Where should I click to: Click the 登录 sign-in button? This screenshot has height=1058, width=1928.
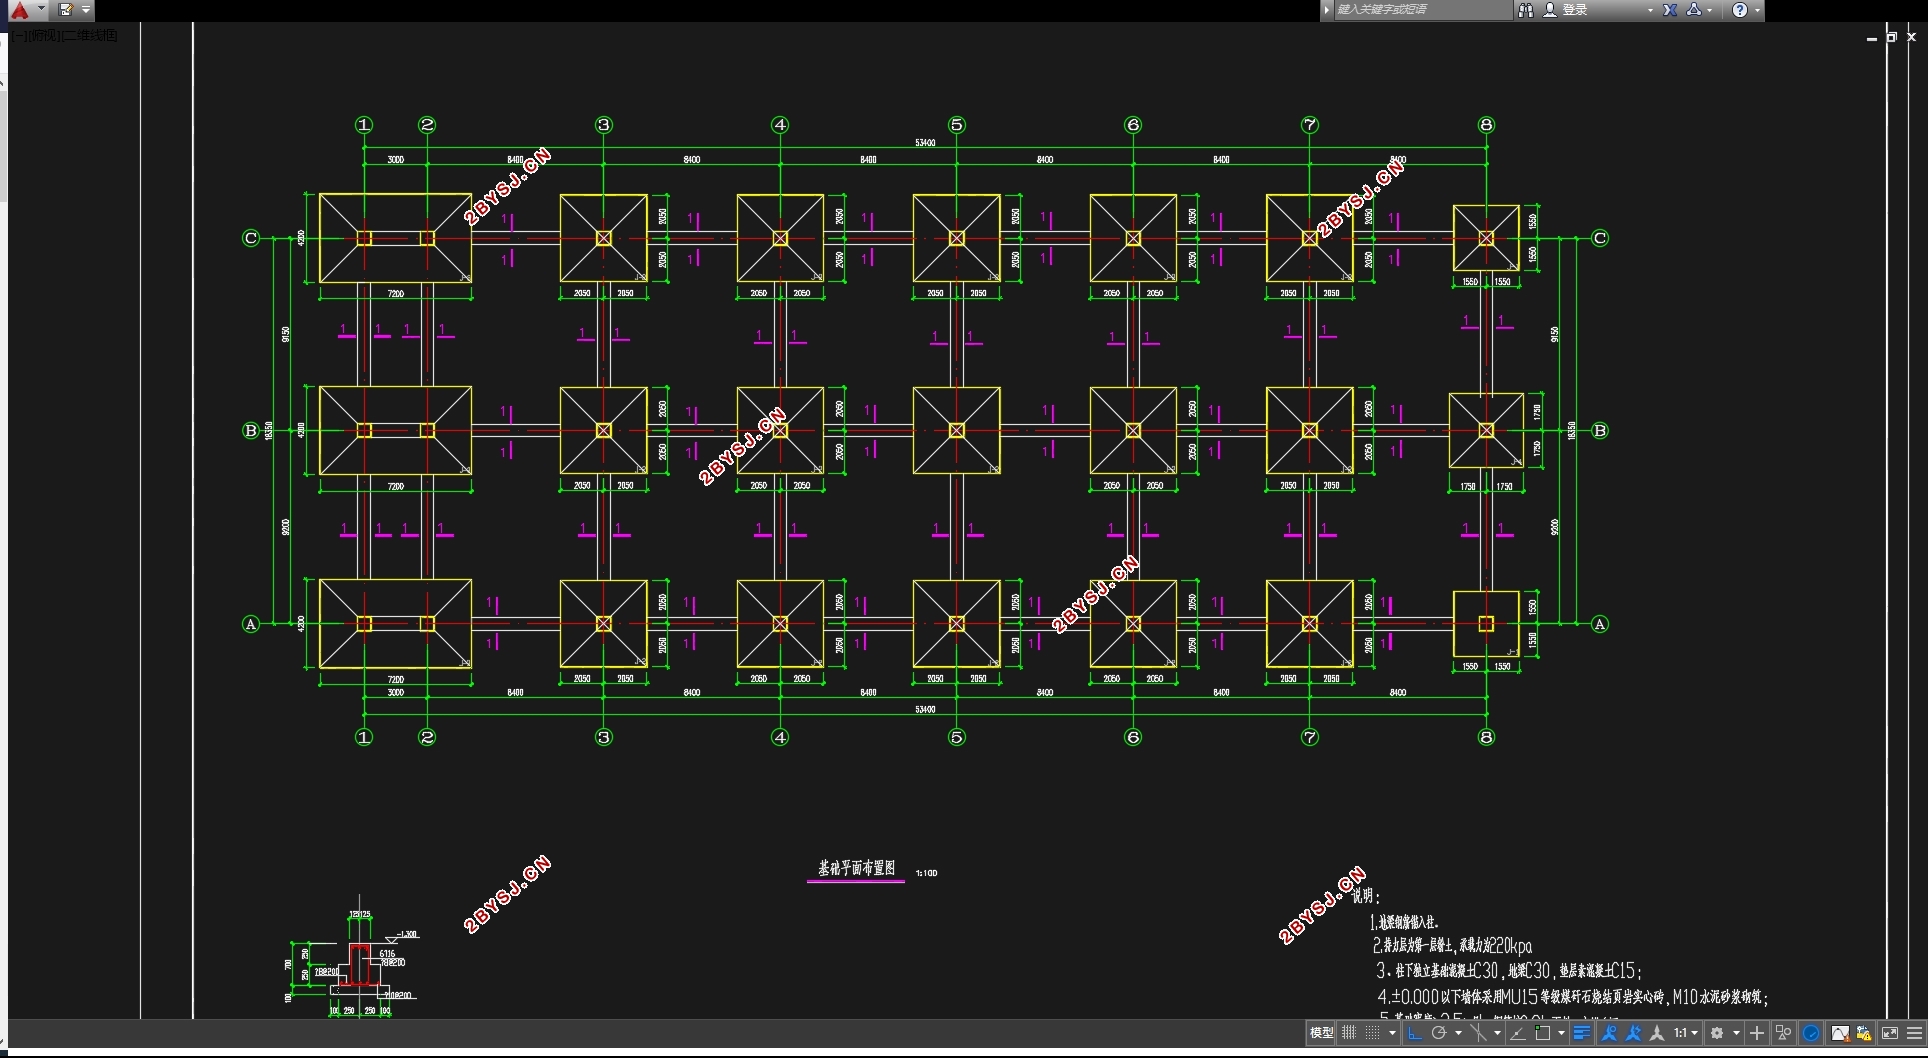click(1566, 10)
